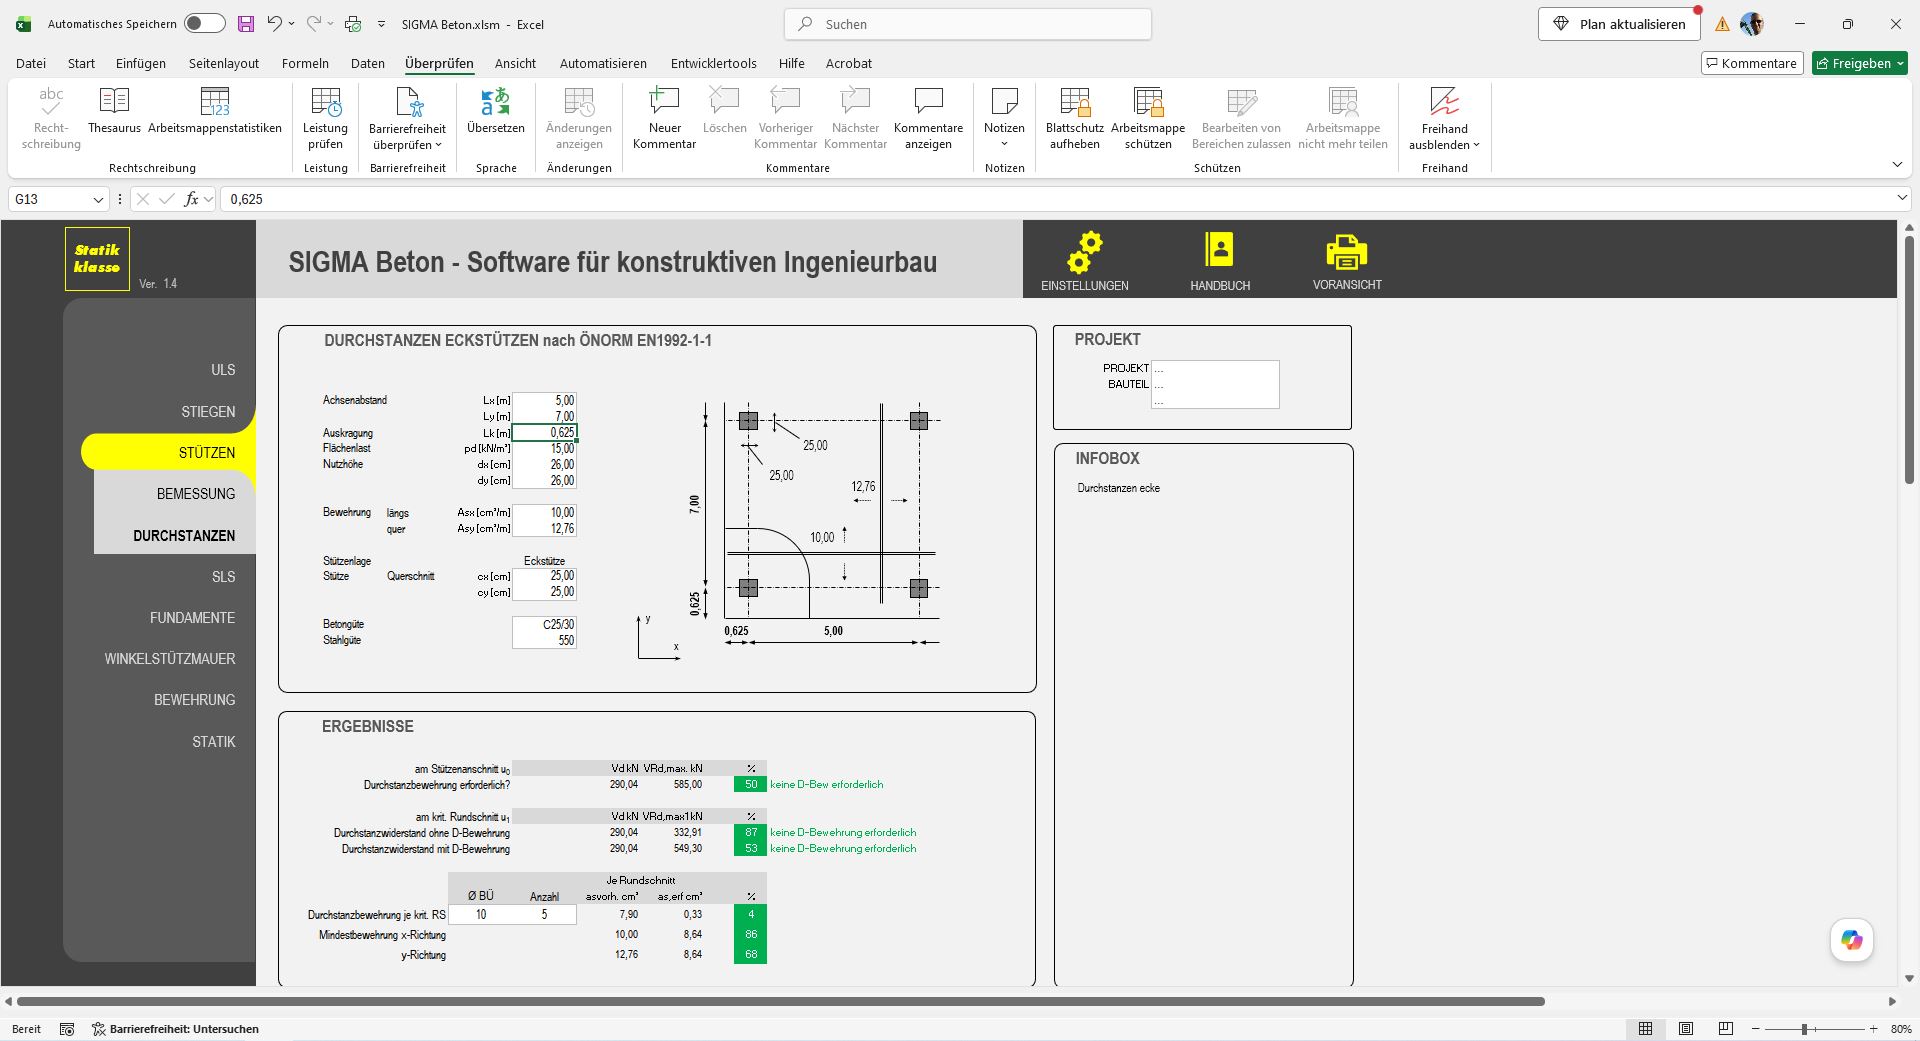Click the 80% zoom level
This screenshot has width=1920, height=1041.
tap(1901, 1029)
